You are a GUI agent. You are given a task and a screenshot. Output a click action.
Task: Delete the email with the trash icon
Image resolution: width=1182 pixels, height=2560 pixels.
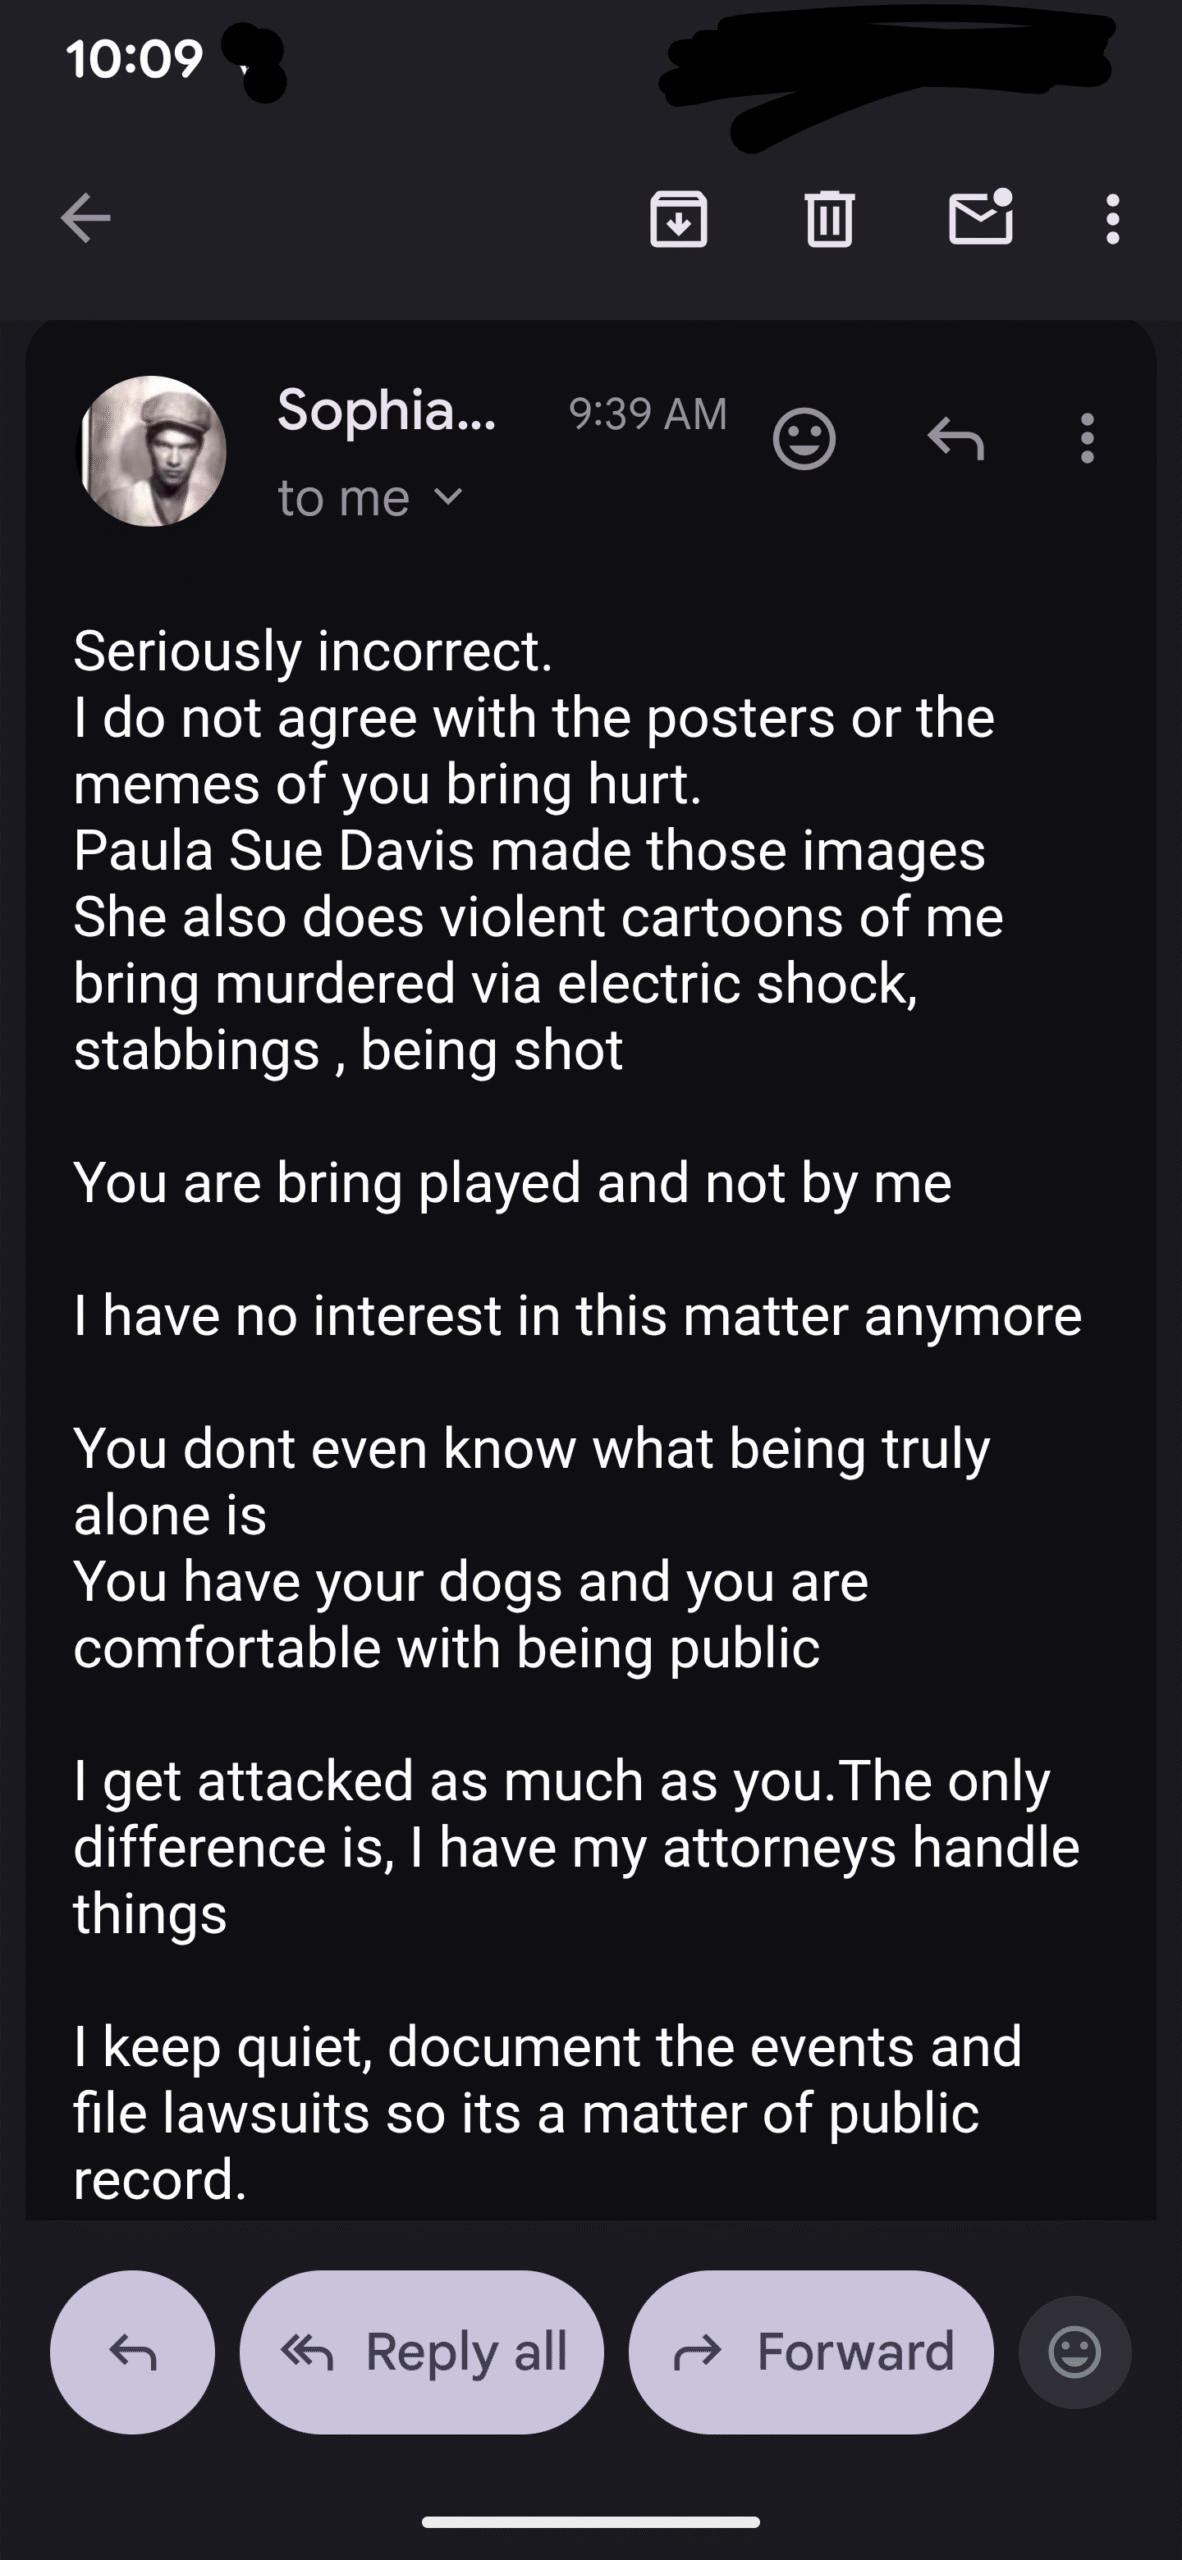pos(829,218)
